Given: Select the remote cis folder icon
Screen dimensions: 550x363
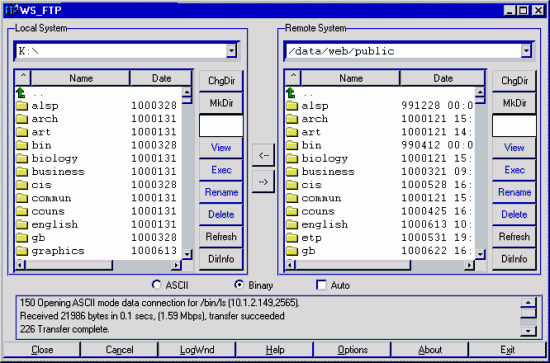Looking at the screenshot, I should 292,185.
